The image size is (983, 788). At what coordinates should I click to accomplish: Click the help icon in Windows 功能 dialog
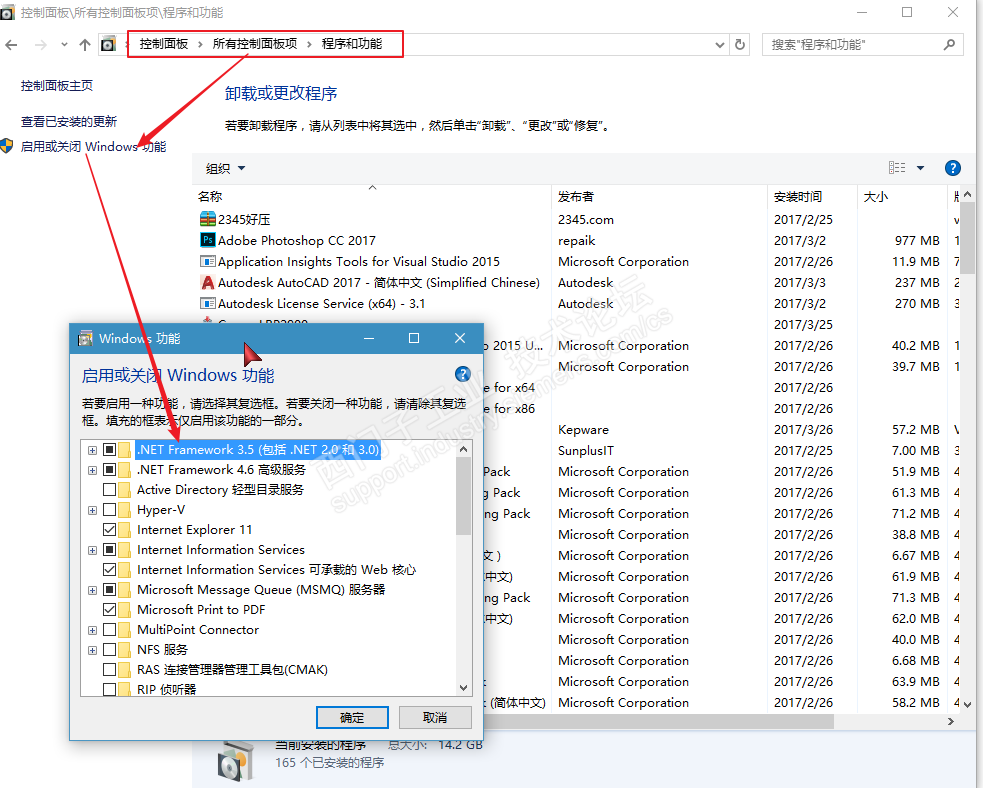click(x=463, y=374)
